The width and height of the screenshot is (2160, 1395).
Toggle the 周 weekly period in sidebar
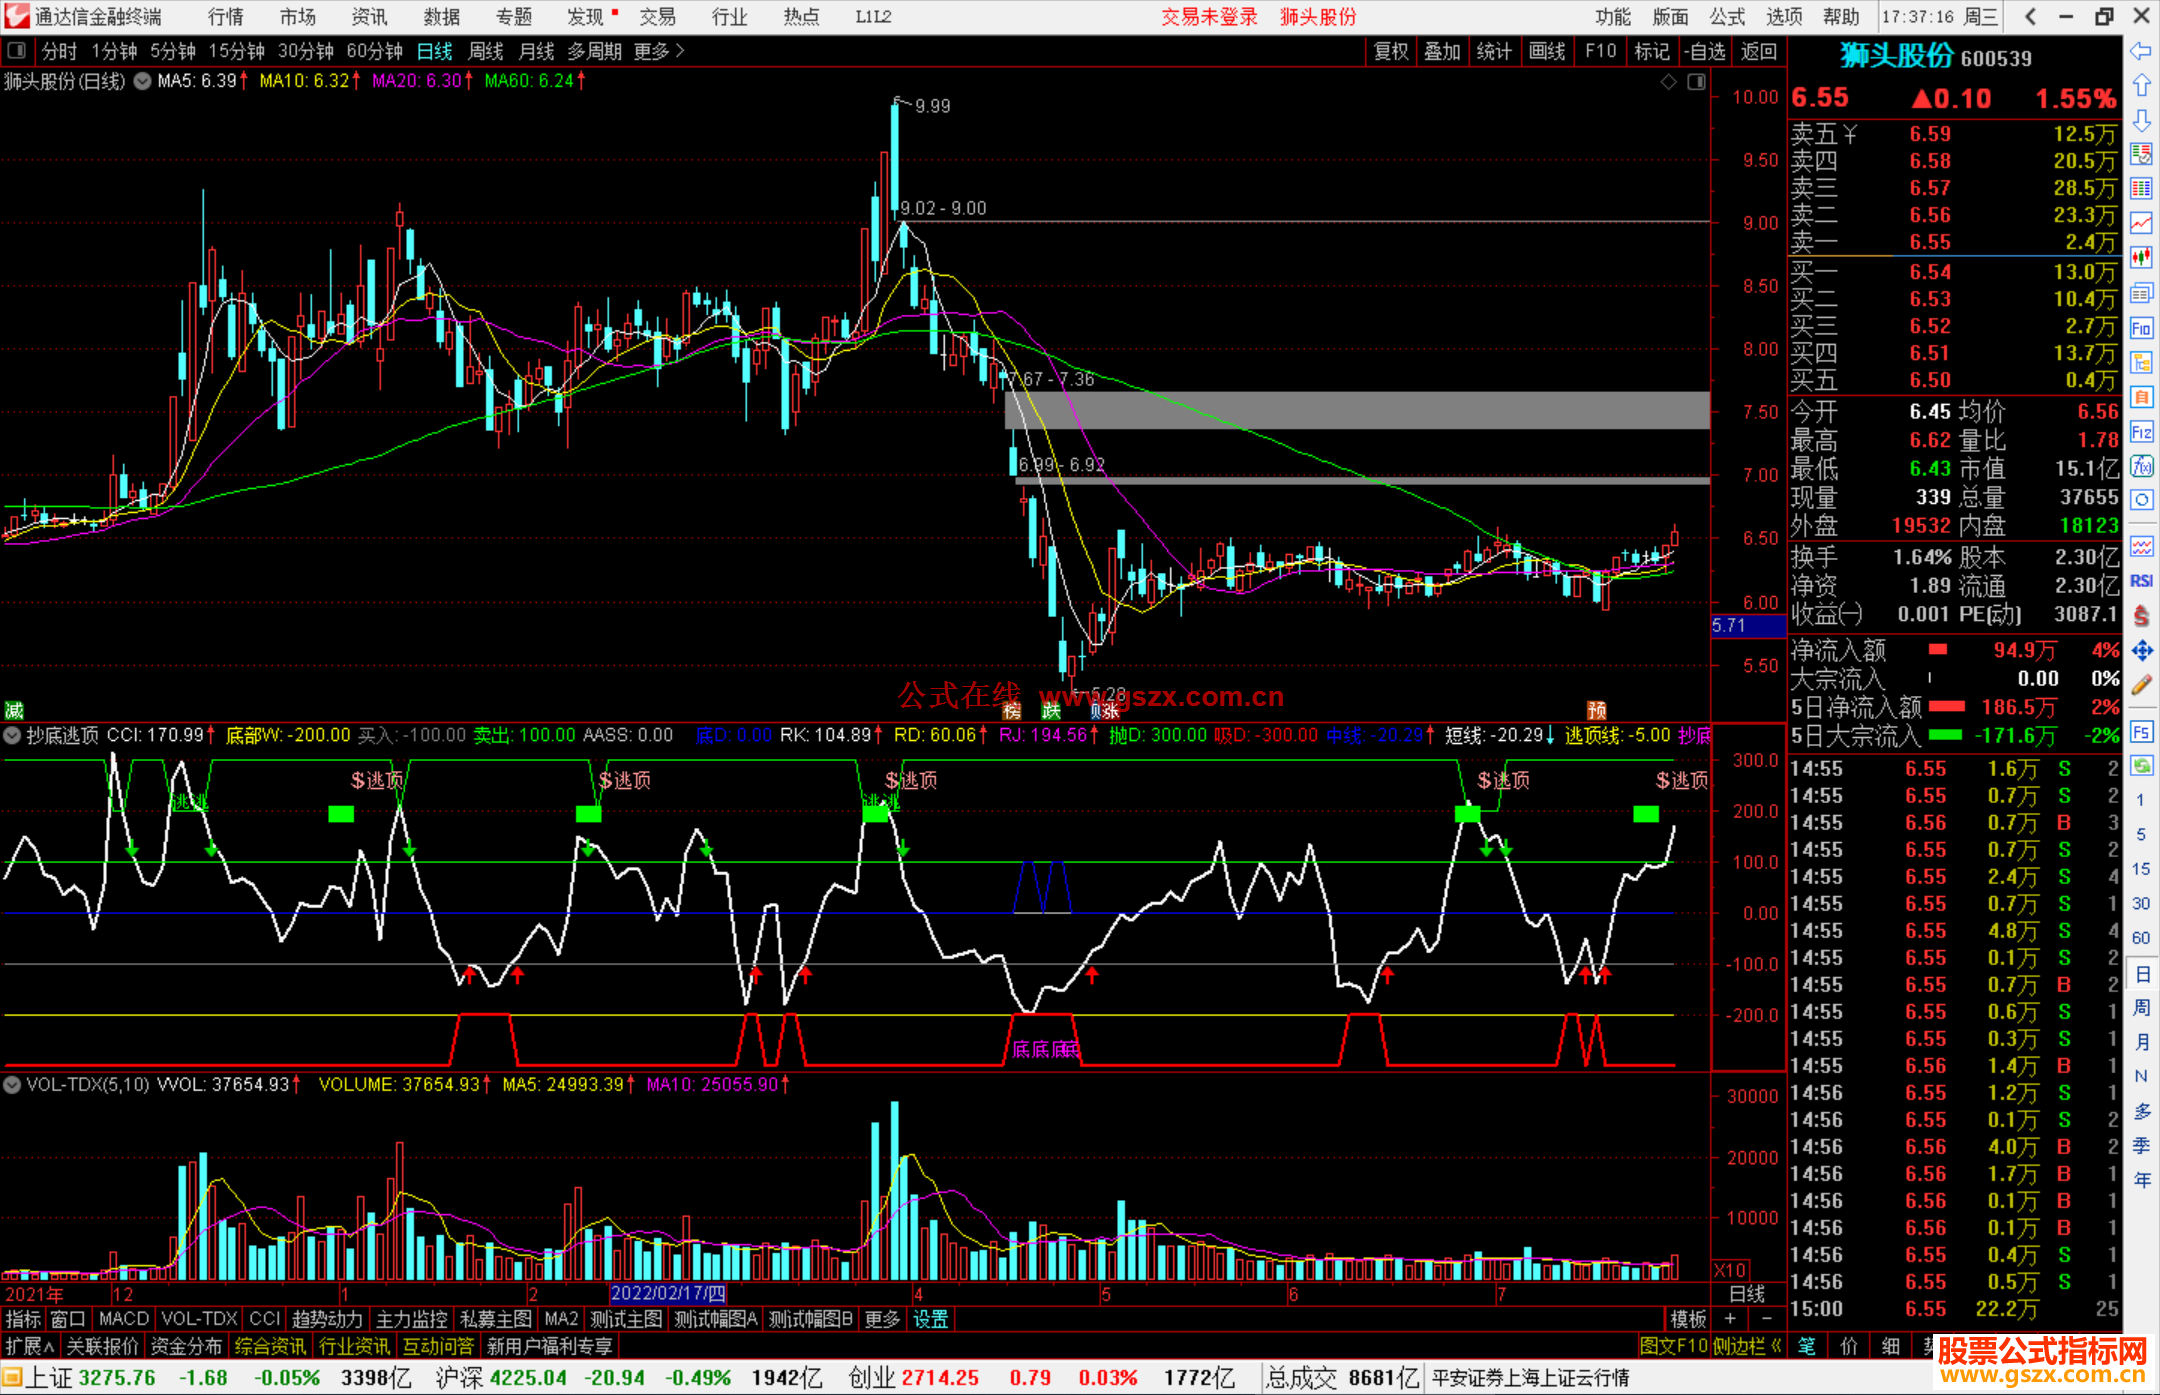click(2141, 1007)
